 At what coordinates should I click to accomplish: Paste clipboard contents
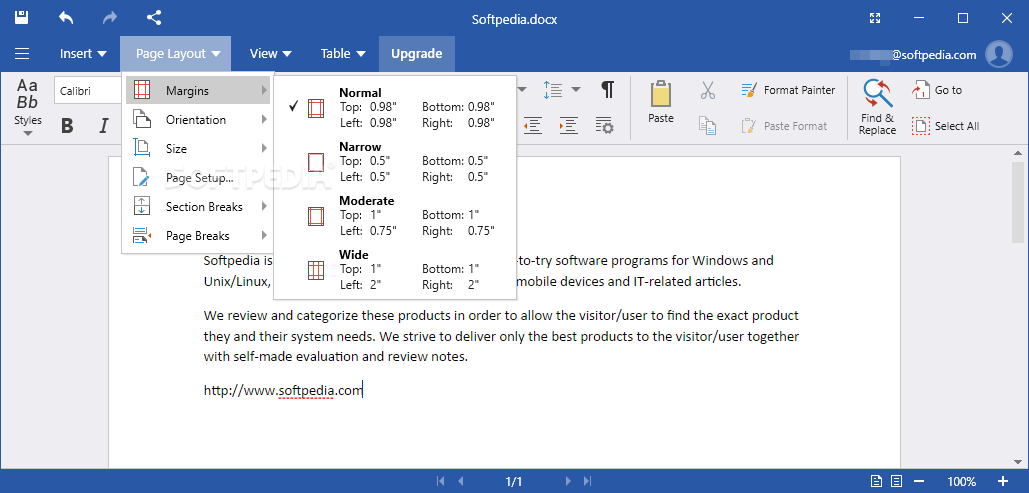point(661,102)
